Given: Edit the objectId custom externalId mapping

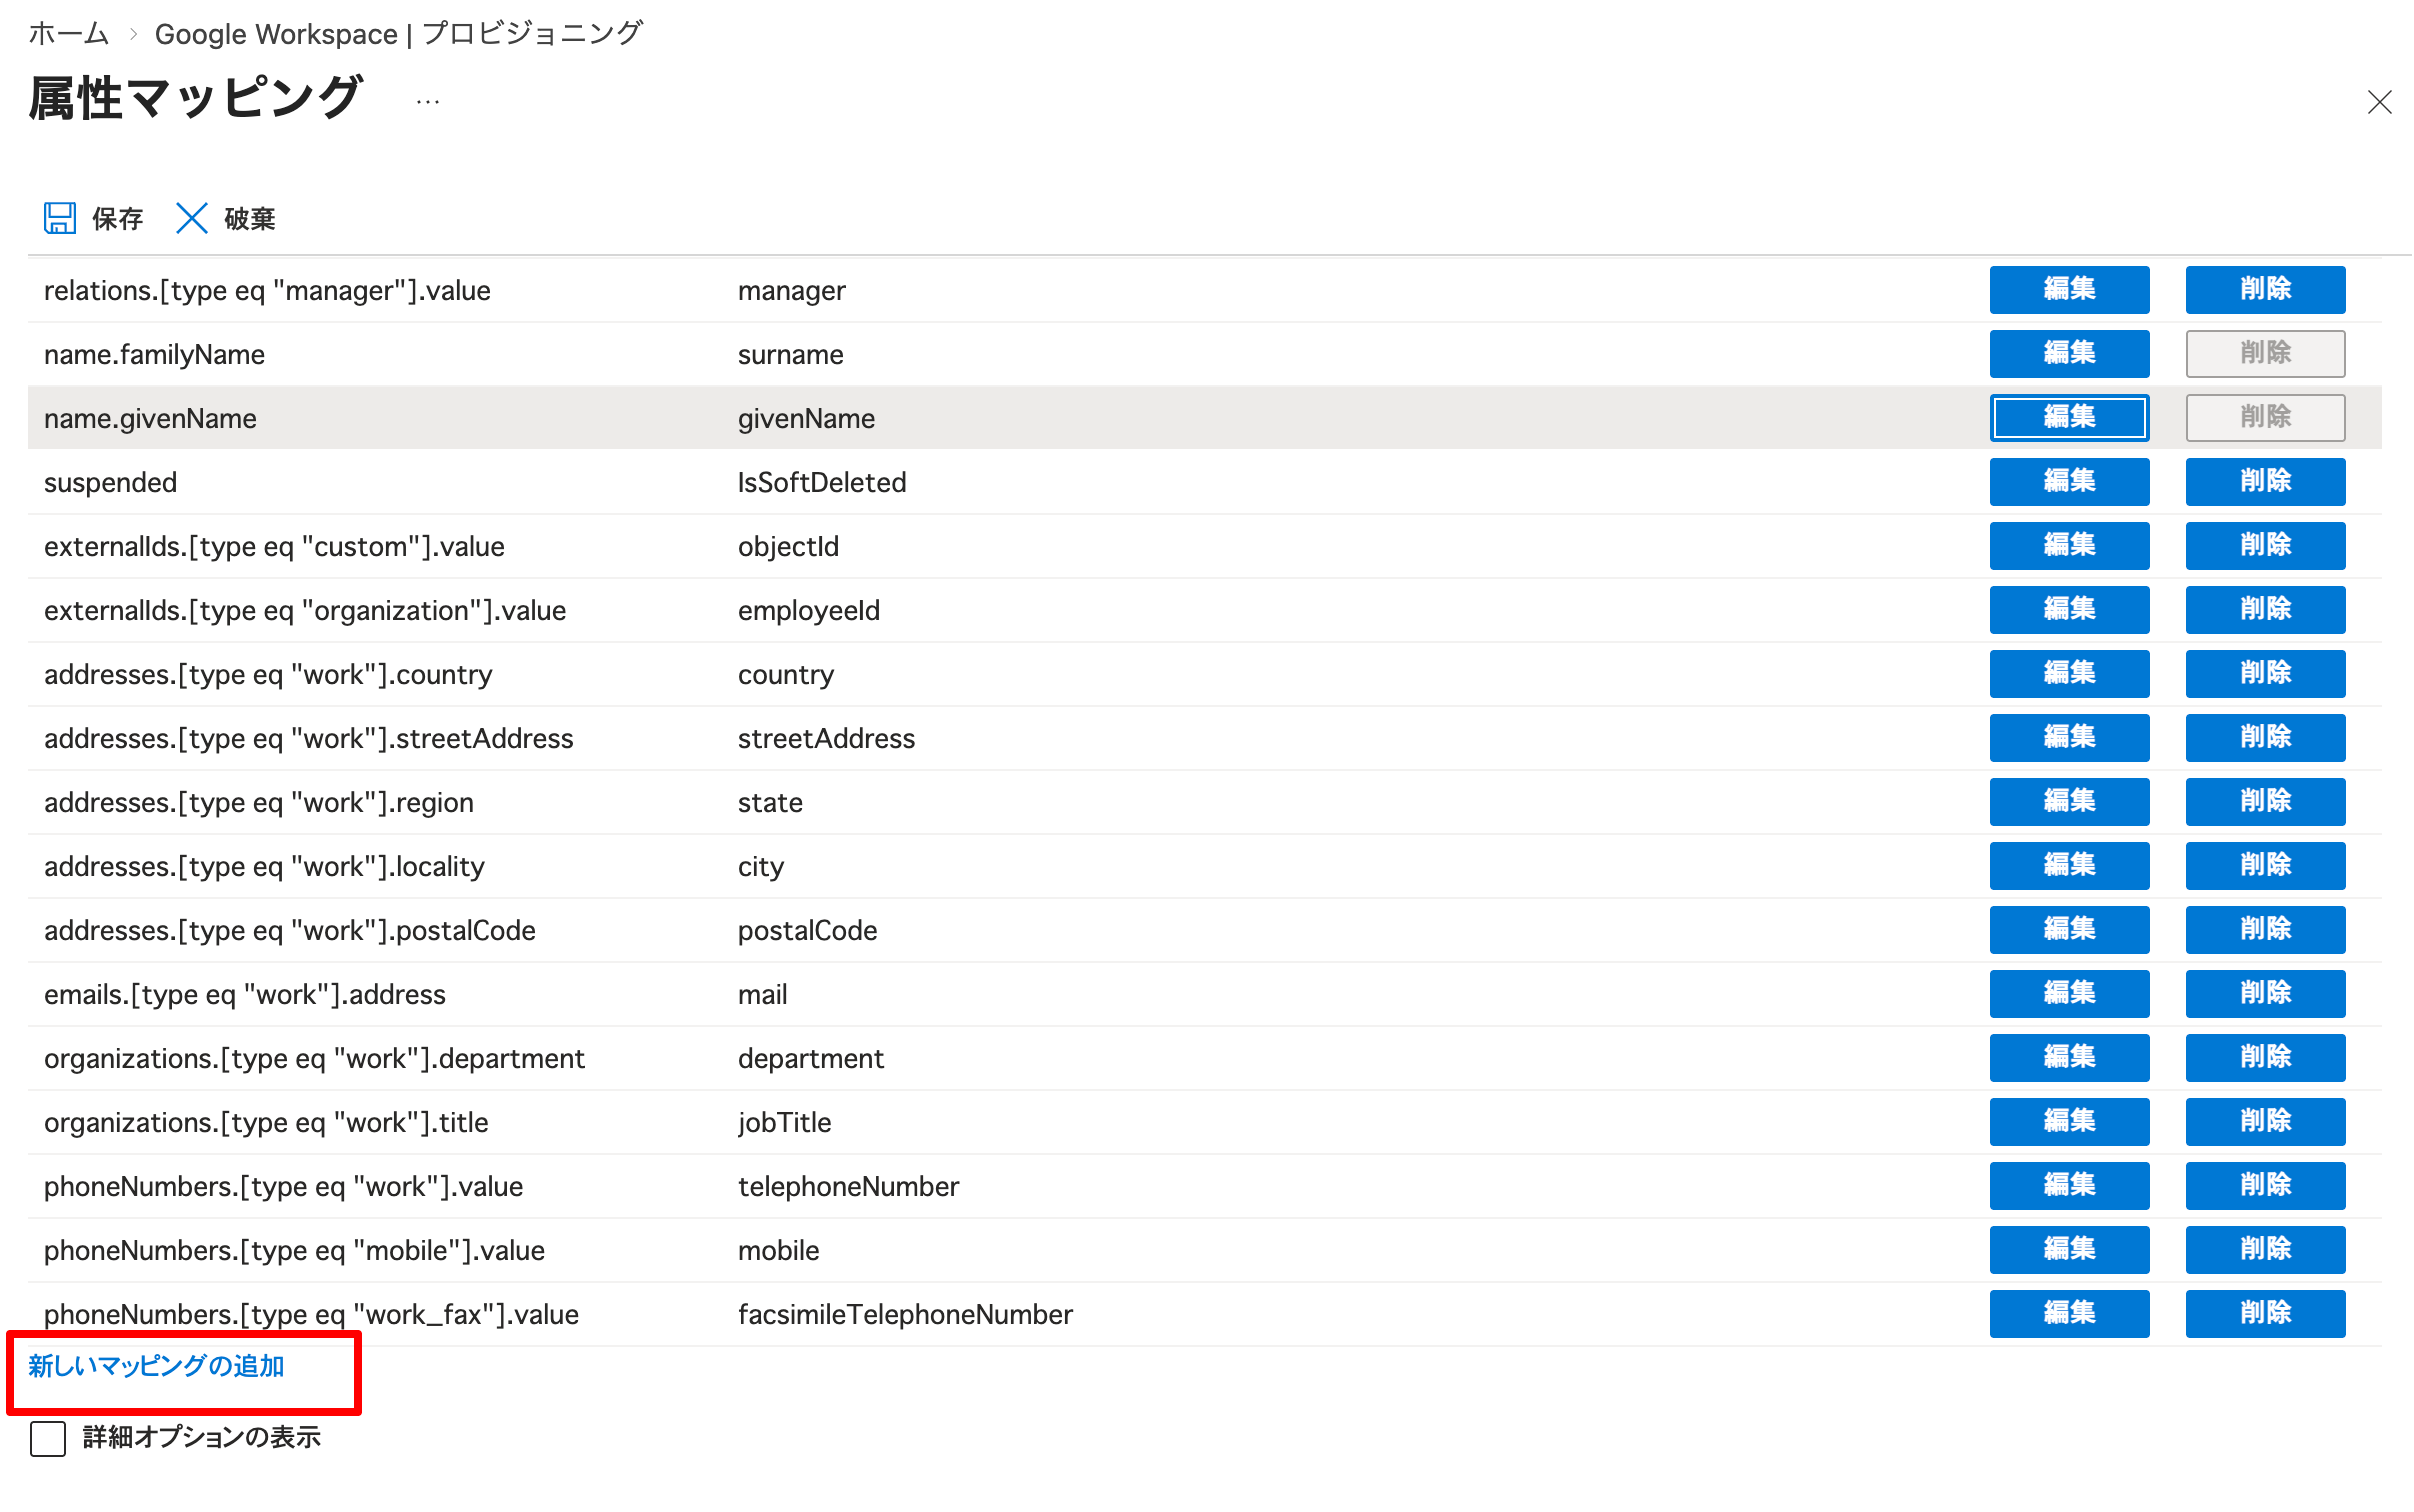Looking at the screenshot, I should 2069,545.
